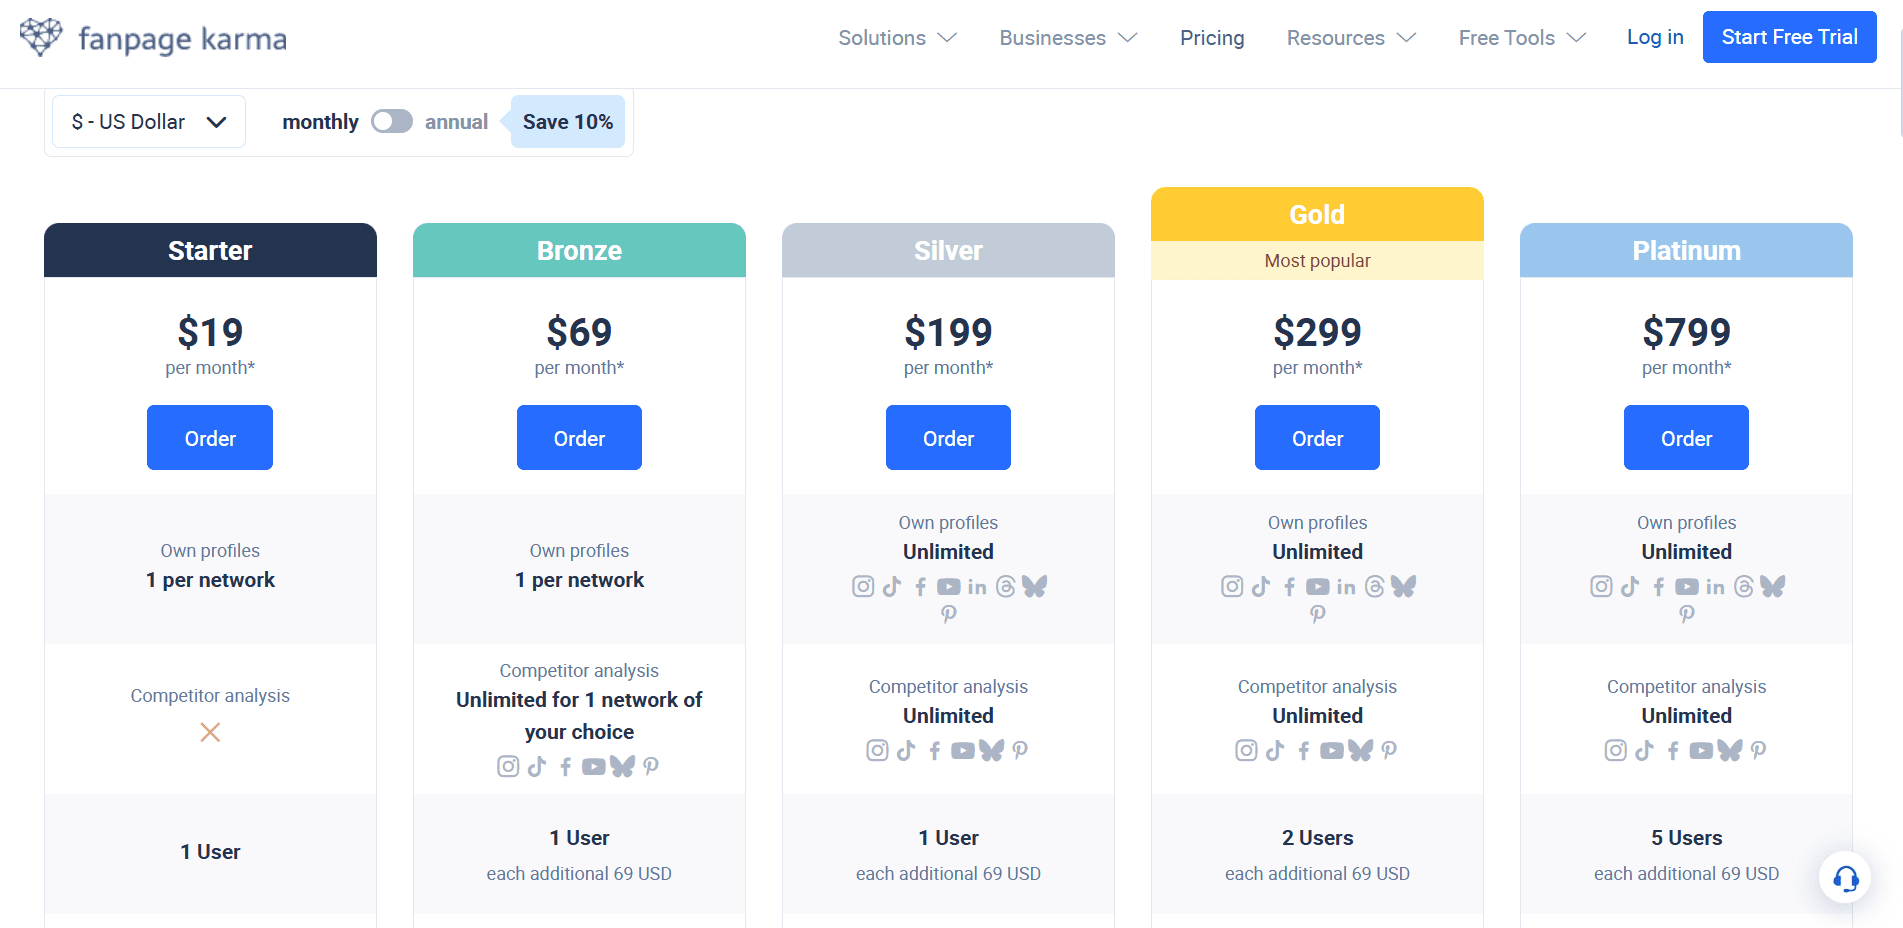
Task: Click the Pinterest icon under Silver competitor analysis
Action: pos(1019,750)
